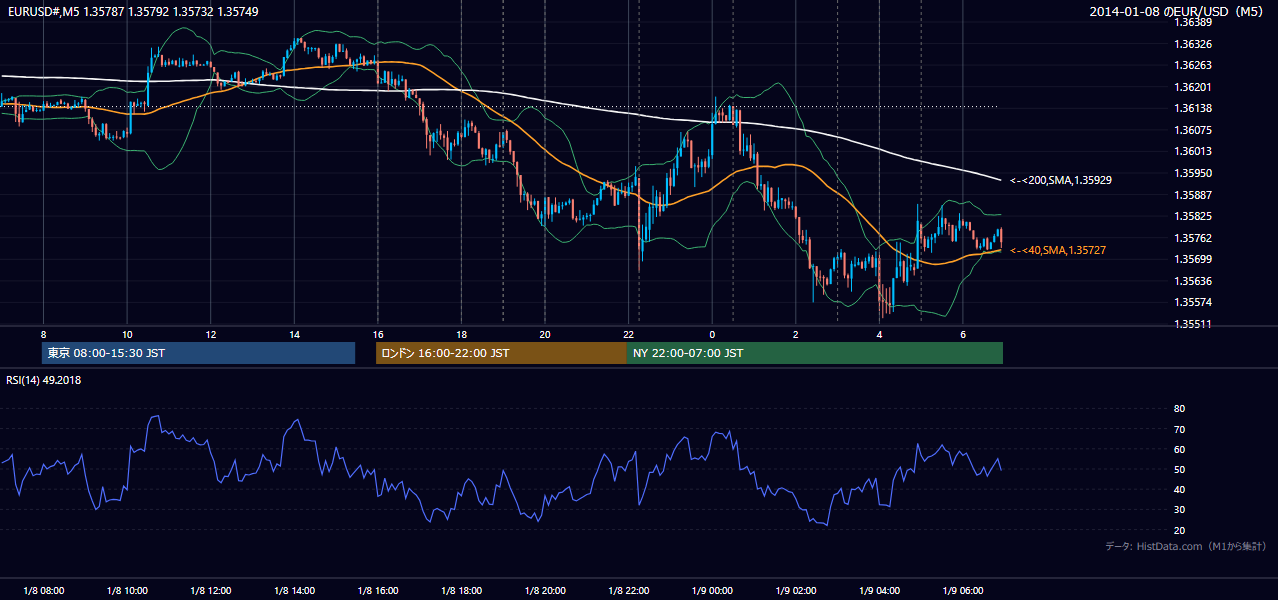Click hour tick 18 under the price chart
The height and width of the screenshot is (600, 1278).
tap(461, 334)
